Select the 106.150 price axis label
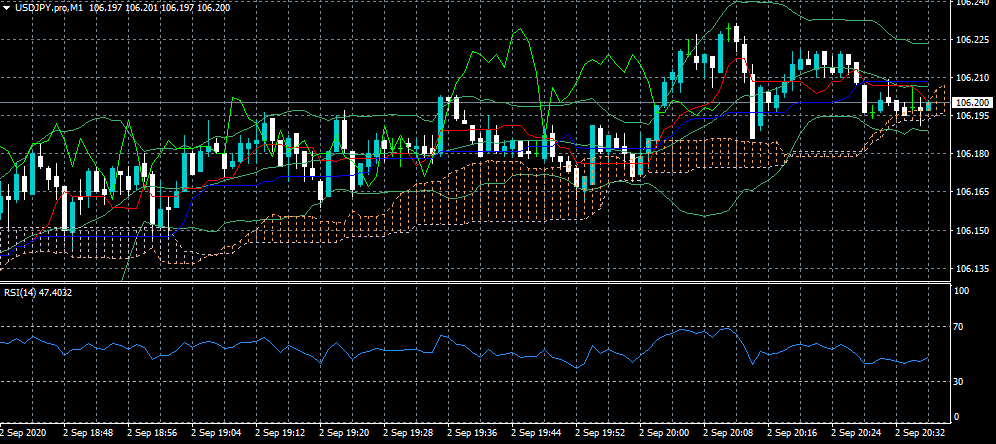996x444 pixels. tap(972, 231)
